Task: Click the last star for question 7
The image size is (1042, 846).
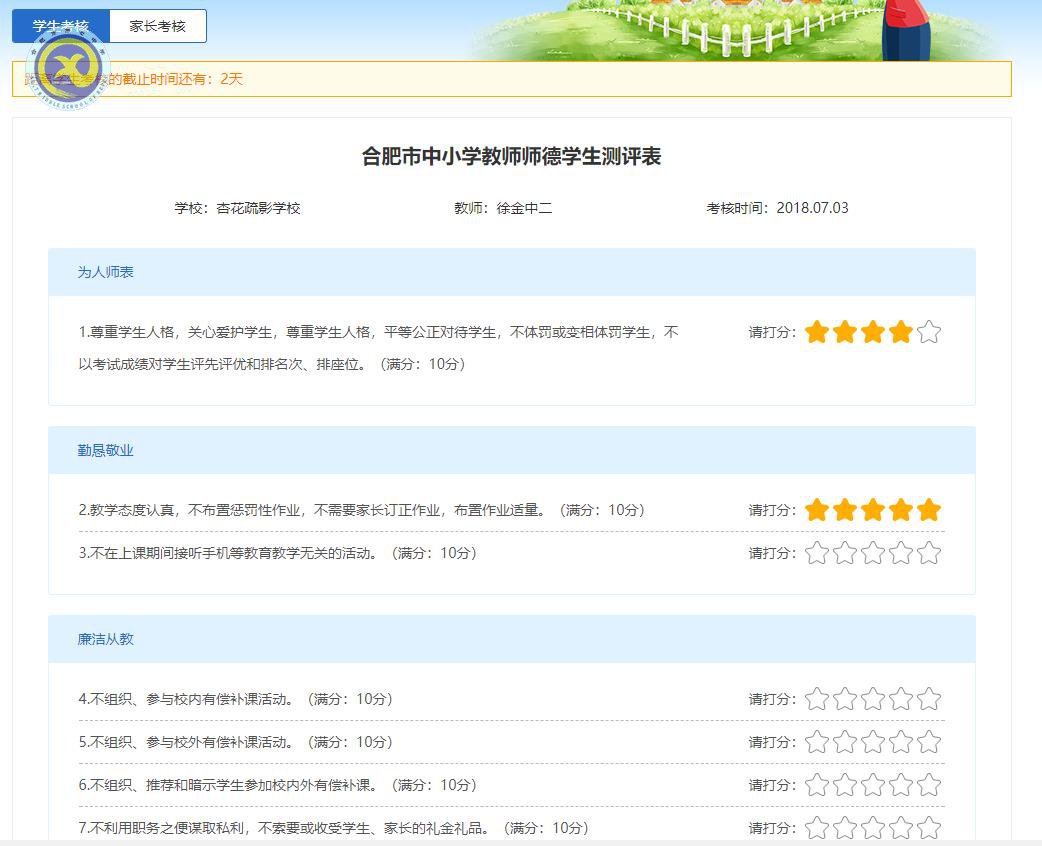Action: [929, 828]
